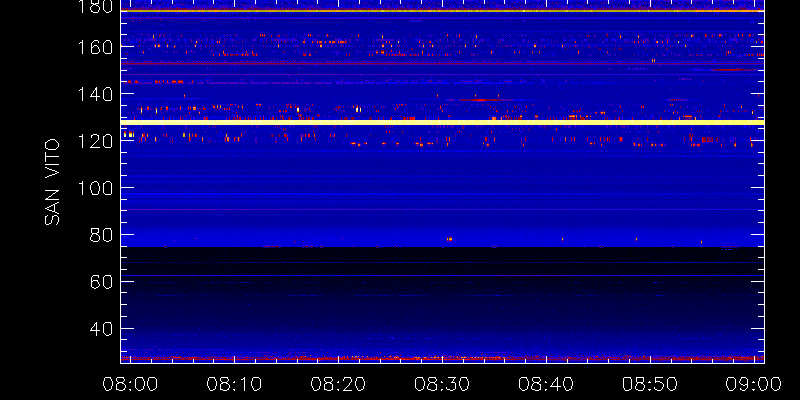Image resolution: width=800 pixels, height=400 pixels.
Task: Click the 100 frequency axis label
Action: click(95, 188)
